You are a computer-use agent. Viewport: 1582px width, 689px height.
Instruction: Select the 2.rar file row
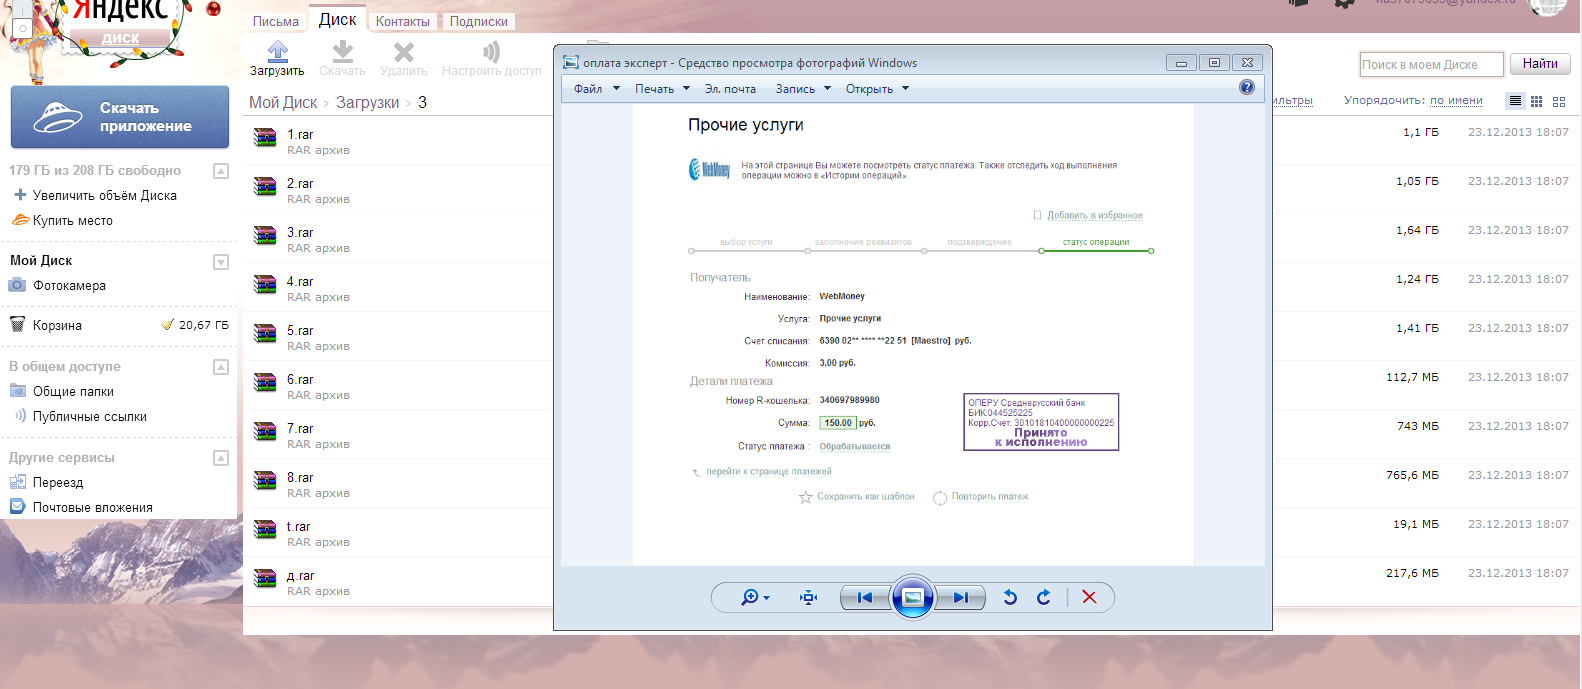point(398,190)
